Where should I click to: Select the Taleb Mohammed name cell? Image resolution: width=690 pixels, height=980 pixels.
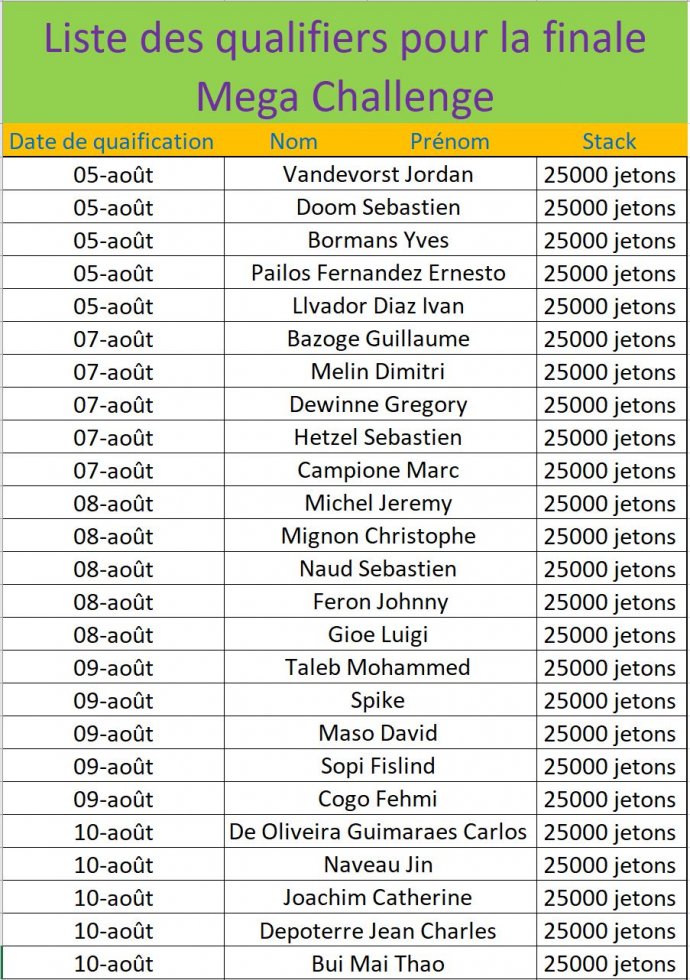click(x=378, y=668)
